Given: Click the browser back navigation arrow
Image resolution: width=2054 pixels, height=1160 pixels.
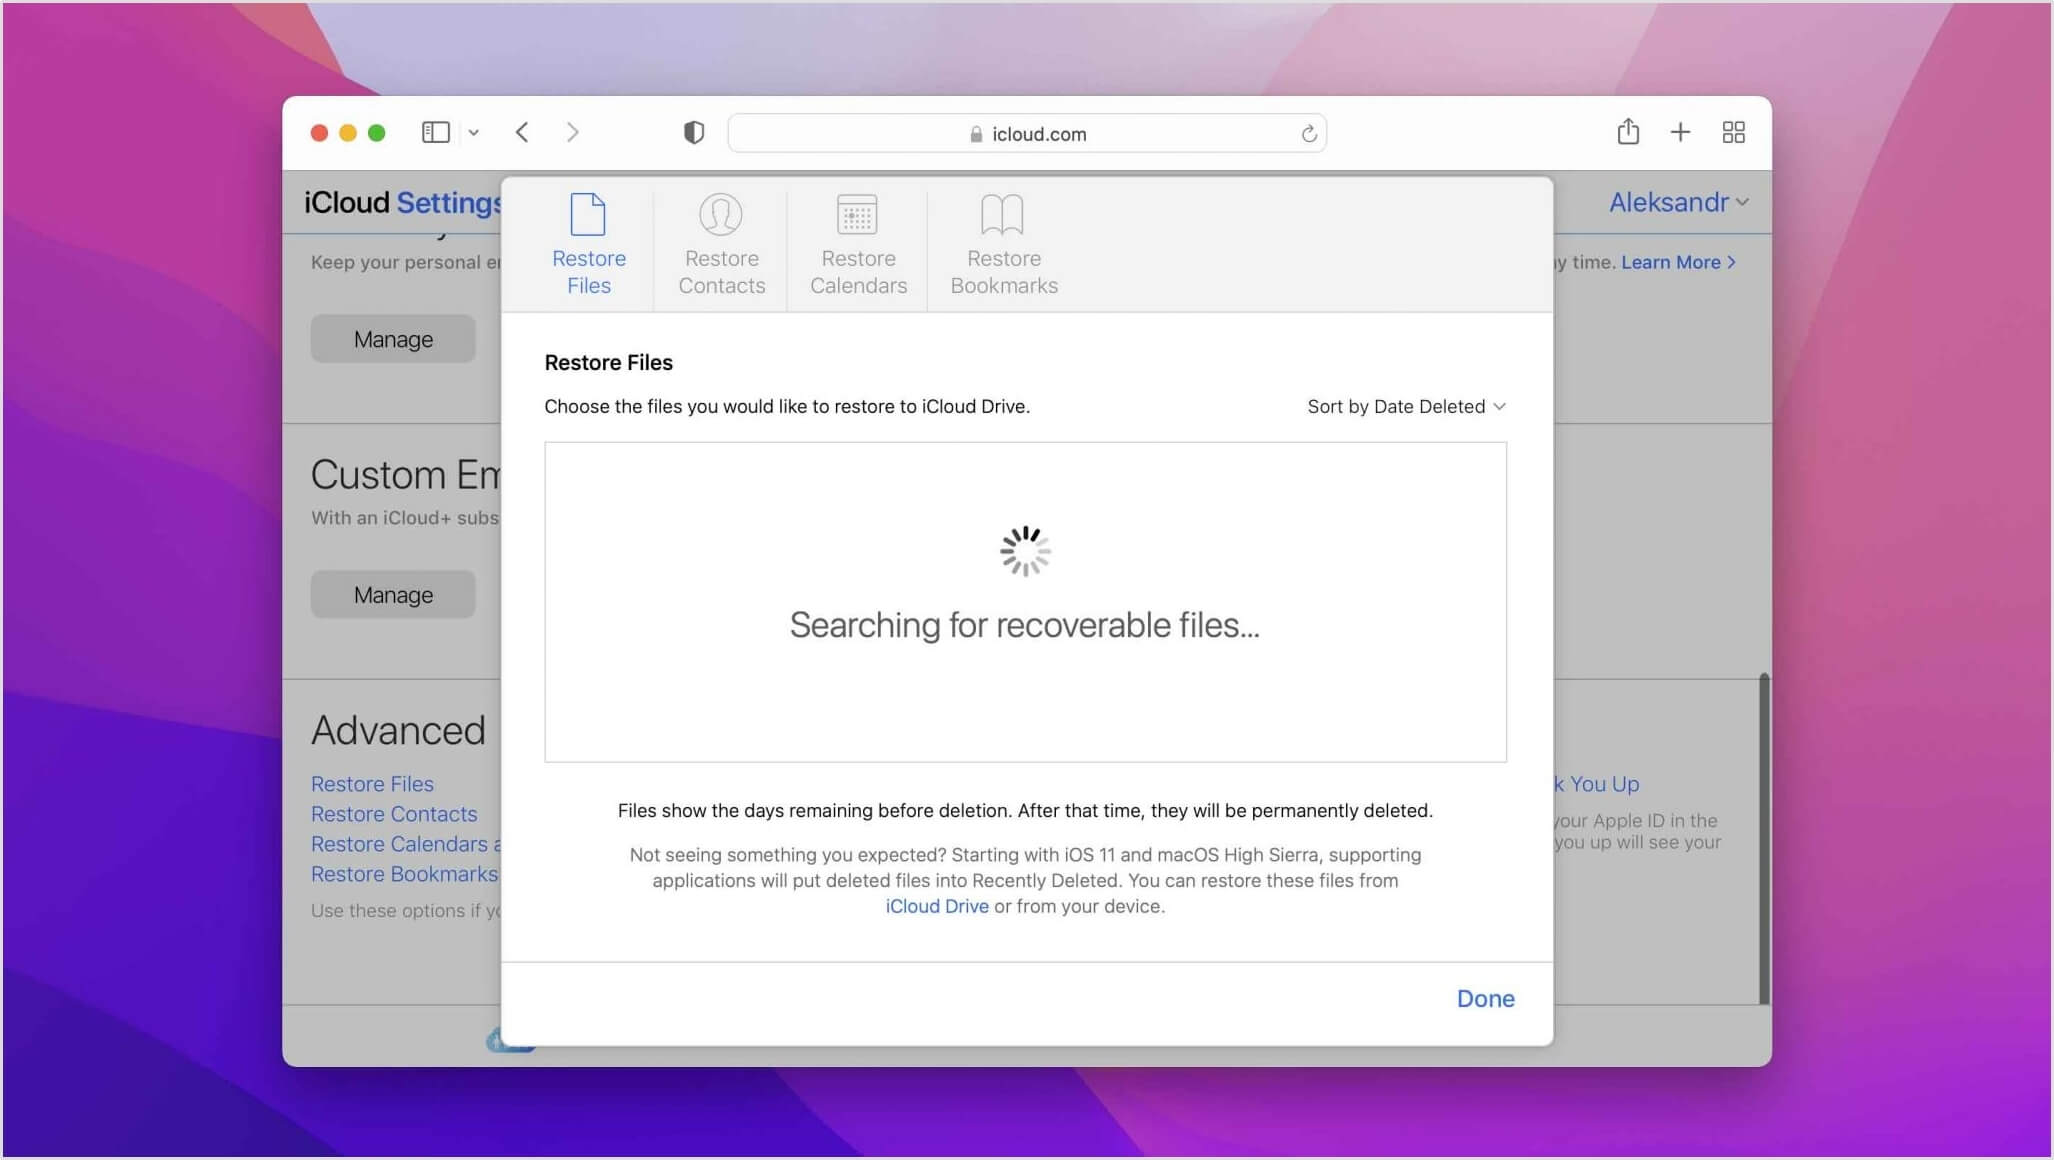Looking at the screenshot, I should 523,131.
